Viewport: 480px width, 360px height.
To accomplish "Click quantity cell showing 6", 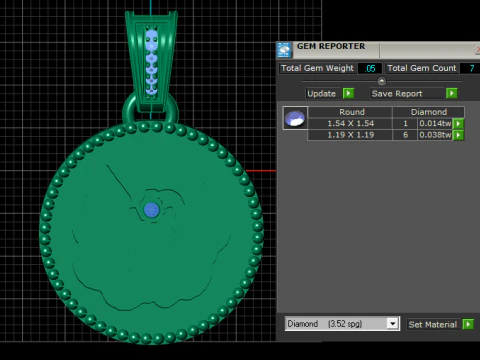I will 405,135.
